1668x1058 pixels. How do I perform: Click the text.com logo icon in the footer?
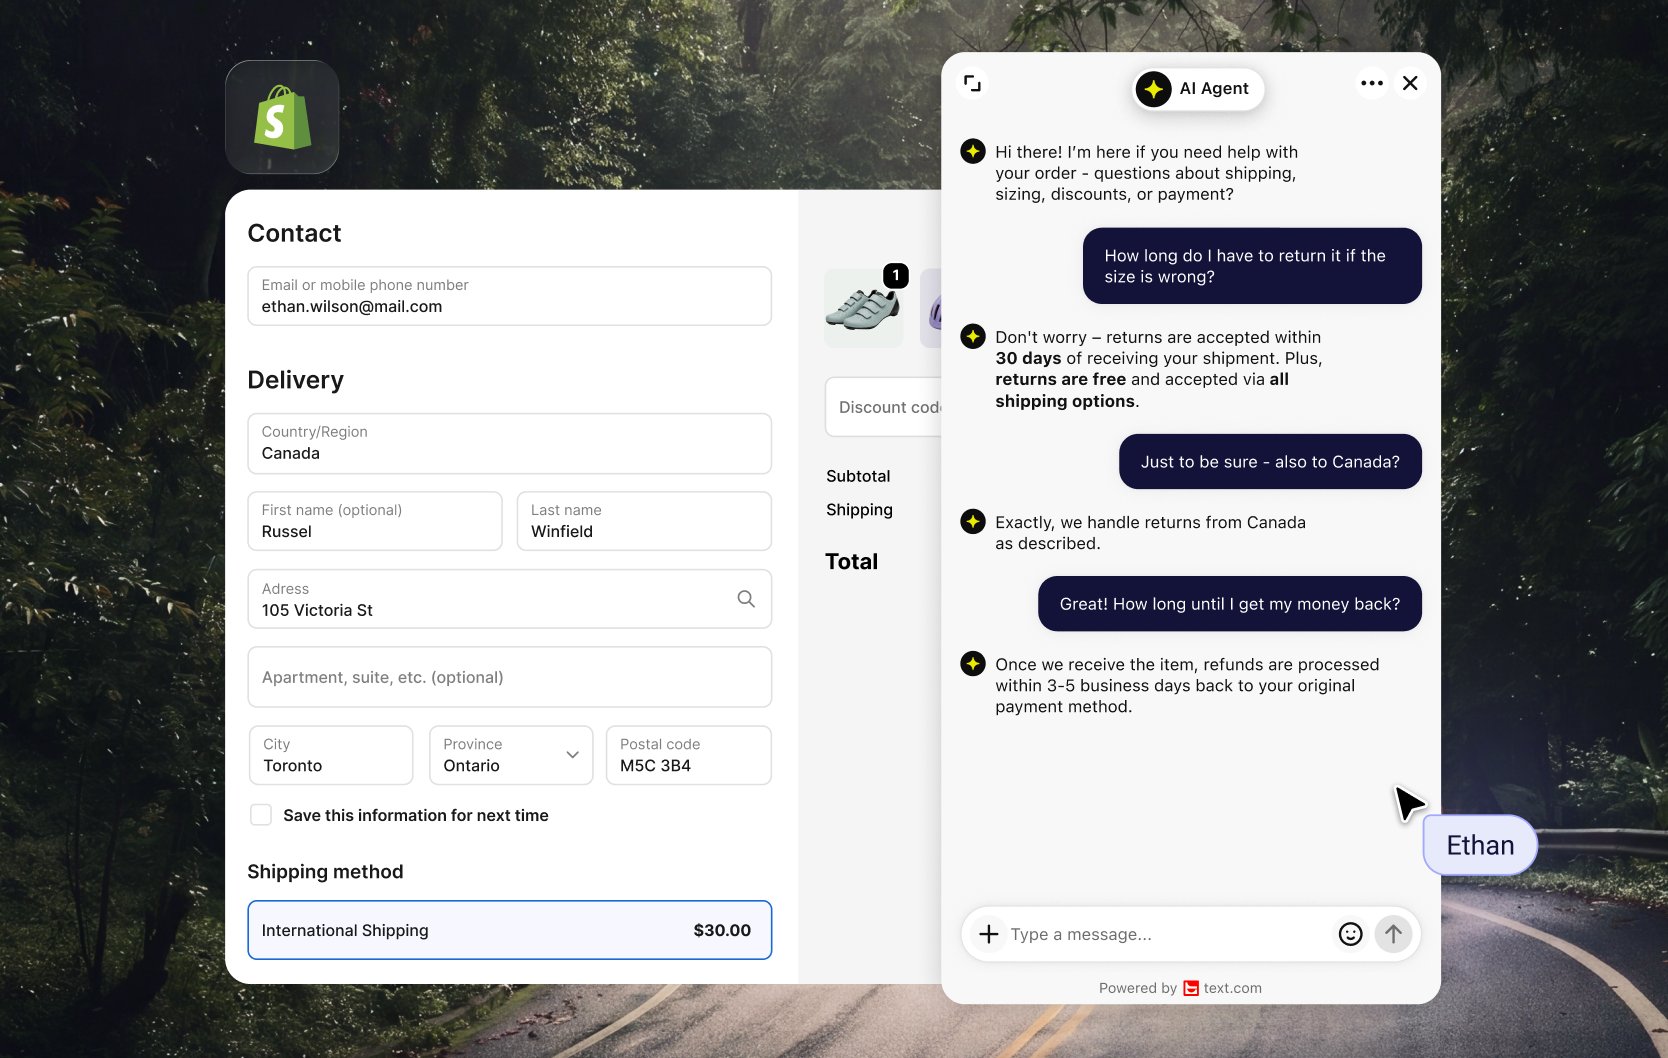(1191, 988)
